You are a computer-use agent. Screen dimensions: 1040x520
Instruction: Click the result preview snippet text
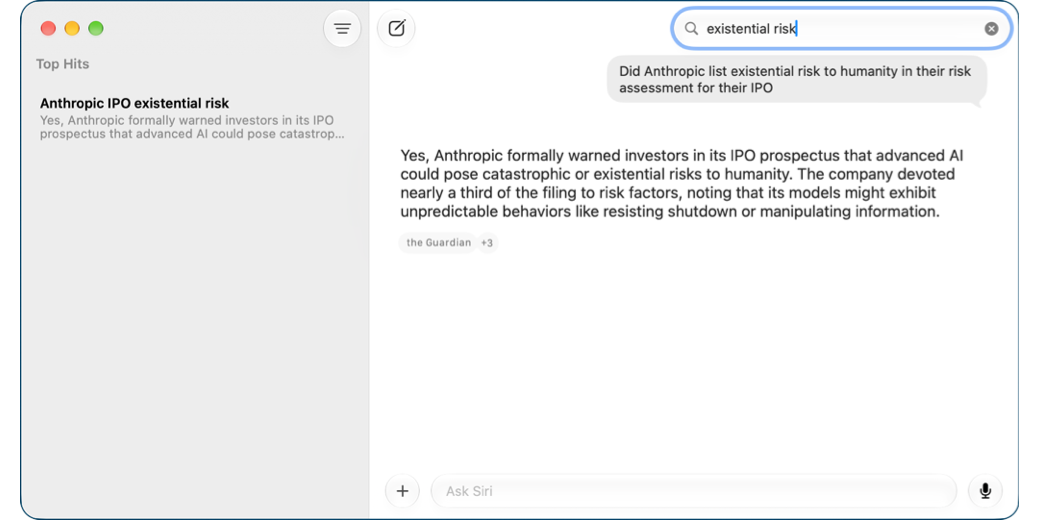(192, 127)
